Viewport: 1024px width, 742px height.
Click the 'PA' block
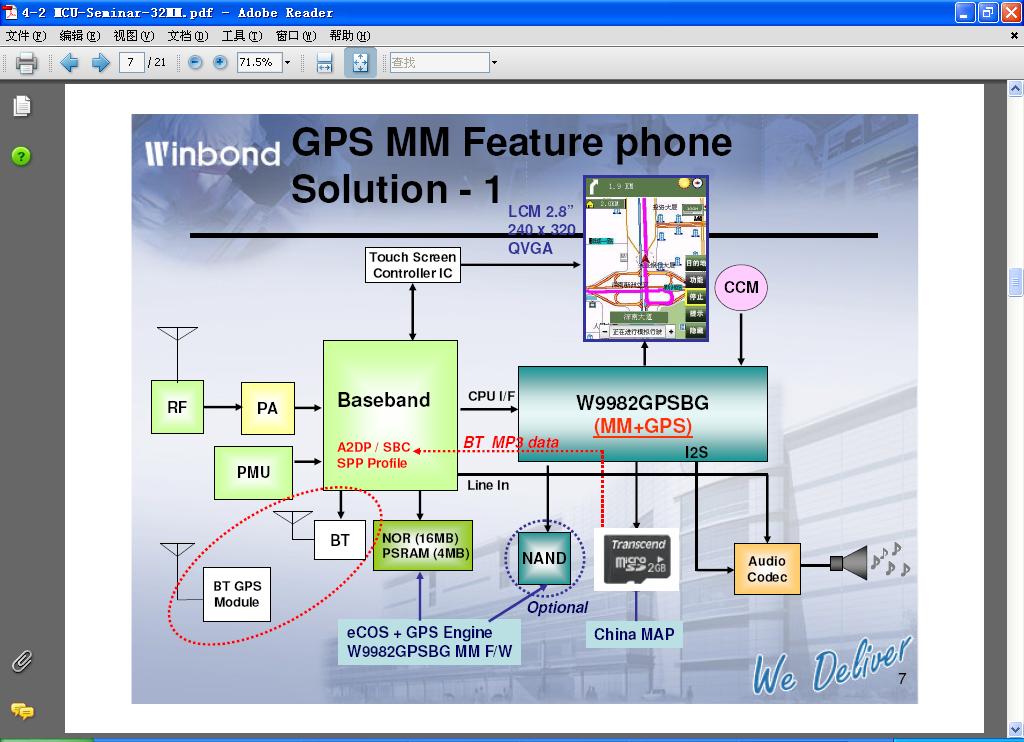(268, 408)
